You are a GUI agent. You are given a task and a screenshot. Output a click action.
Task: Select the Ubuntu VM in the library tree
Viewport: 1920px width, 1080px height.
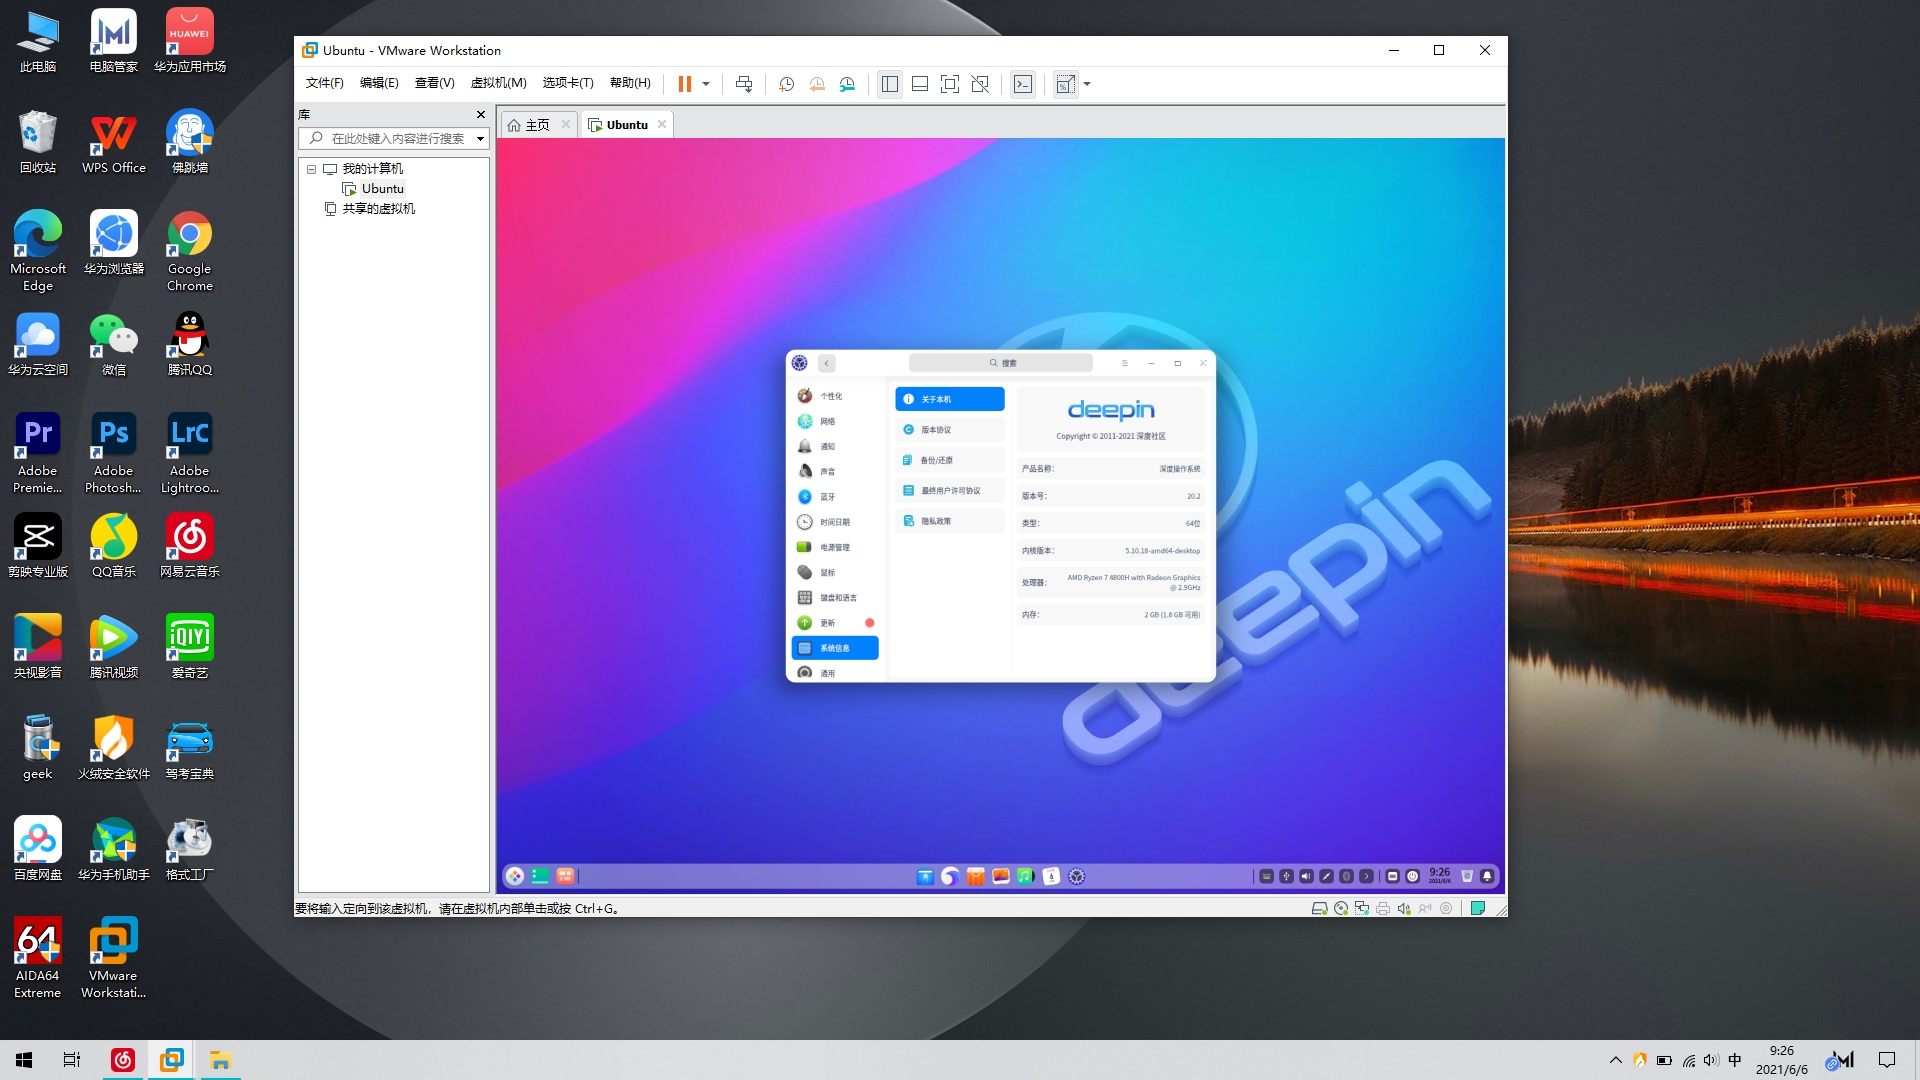(x=373, y=189)
